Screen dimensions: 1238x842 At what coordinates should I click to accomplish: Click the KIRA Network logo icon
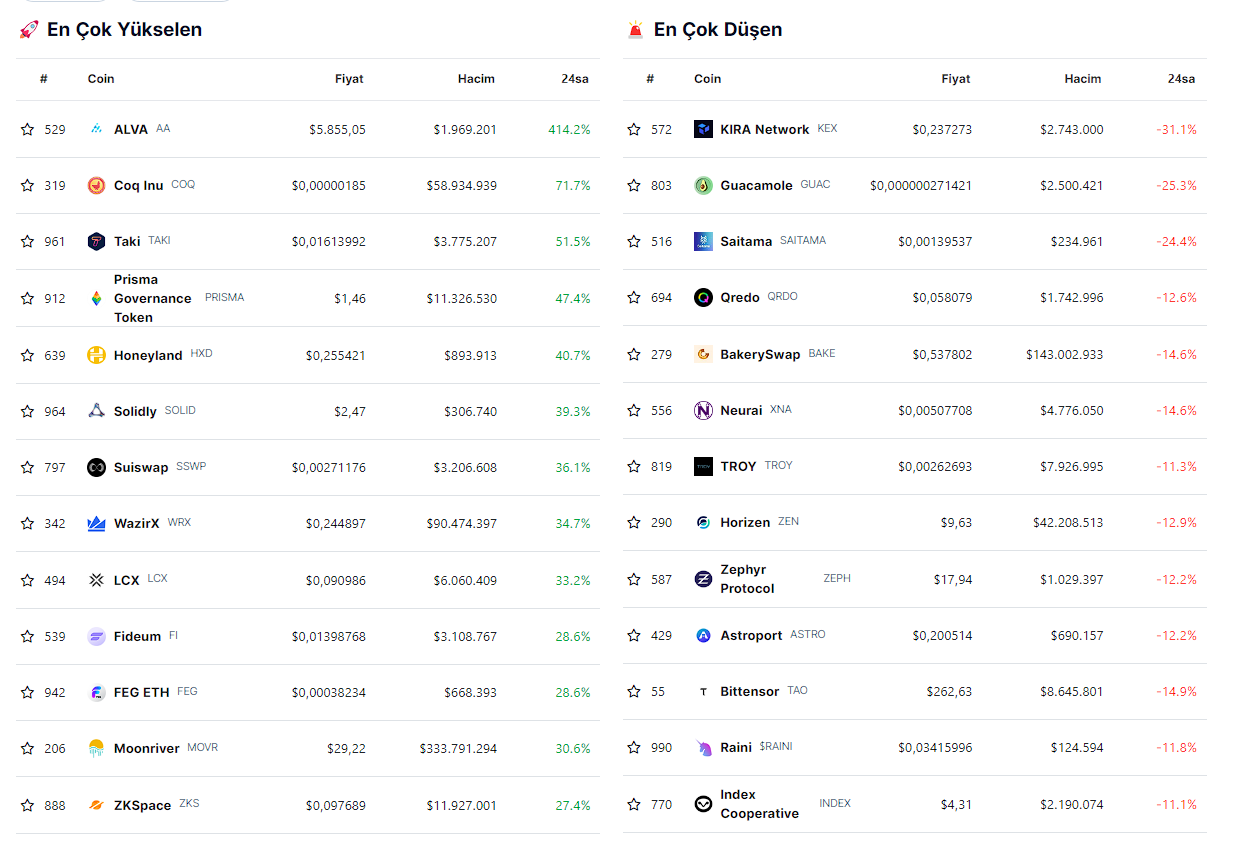pyautogui.click(x=703, y=129)
